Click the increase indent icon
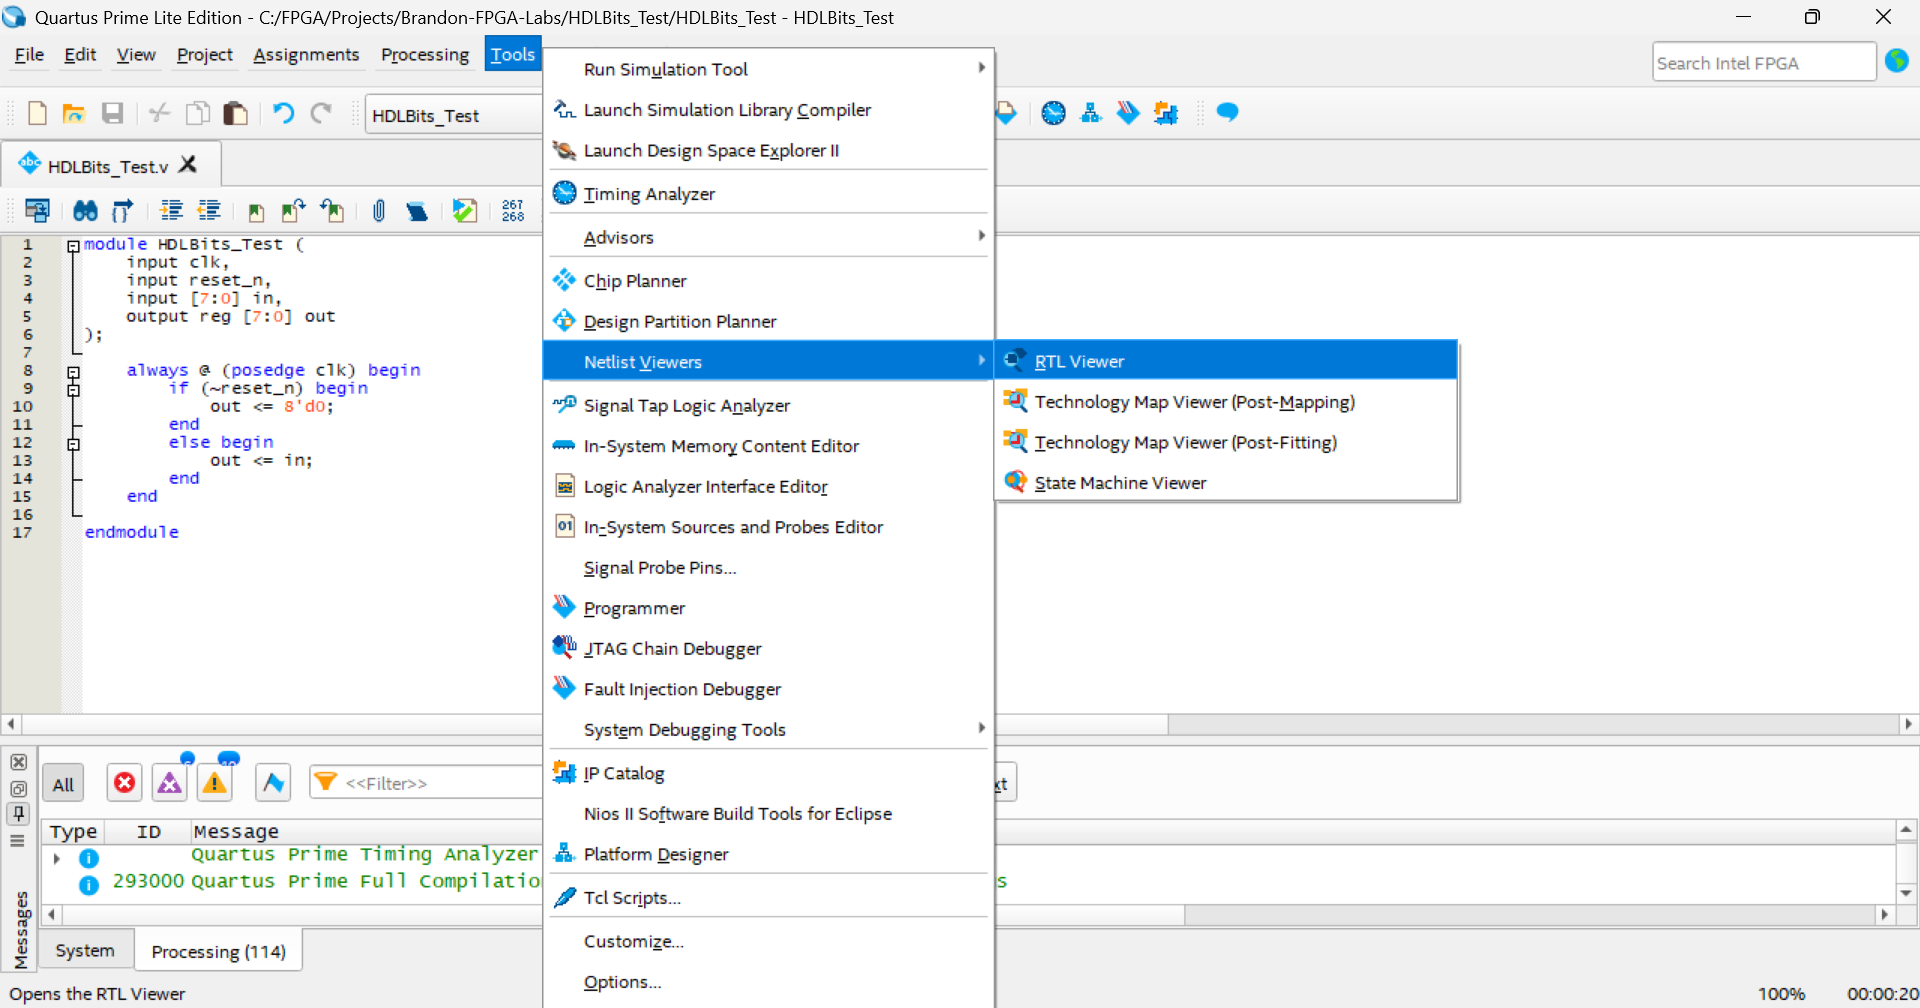1920x1008 pixels. 171,211
